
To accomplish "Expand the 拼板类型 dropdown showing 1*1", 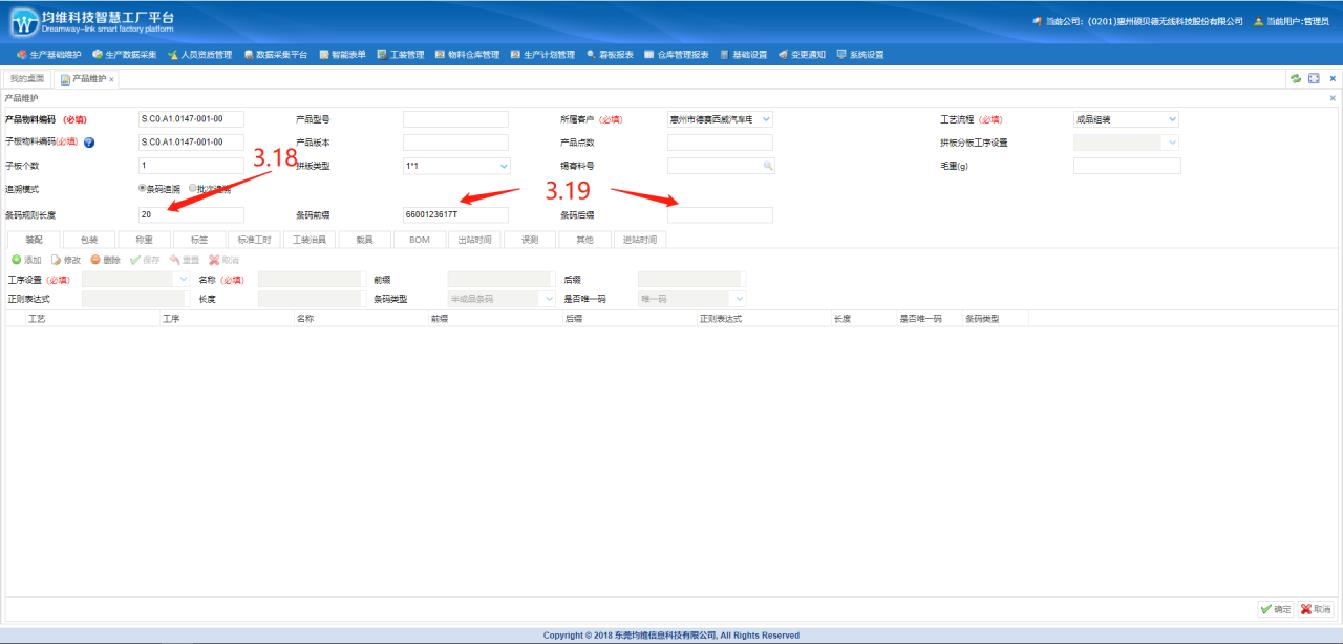I will pyautogui.click(x=503, y=166).
